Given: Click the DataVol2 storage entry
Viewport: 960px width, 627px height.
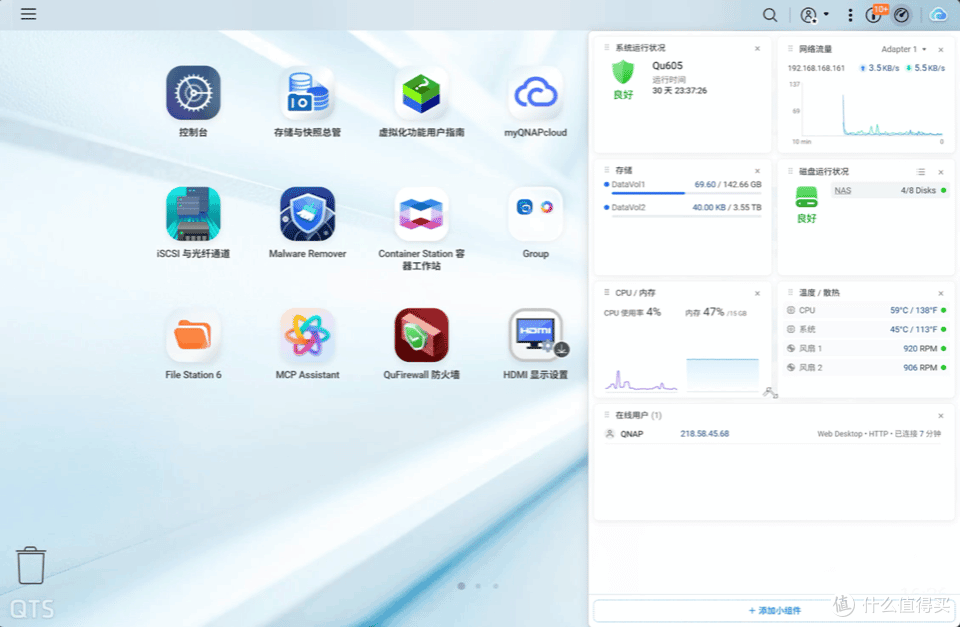Looking at the screenshot, I should coord(683,211).
